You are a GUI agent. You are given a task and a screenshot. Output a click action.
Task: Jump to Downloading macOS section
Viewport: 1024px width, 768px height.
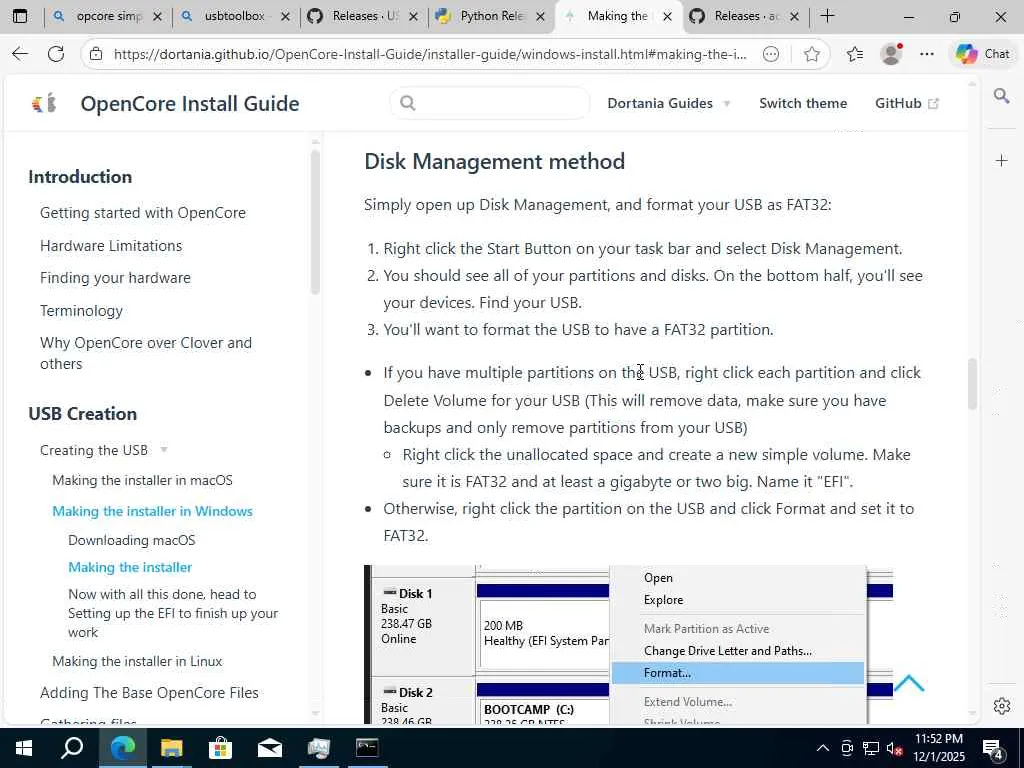pos(131,540)
